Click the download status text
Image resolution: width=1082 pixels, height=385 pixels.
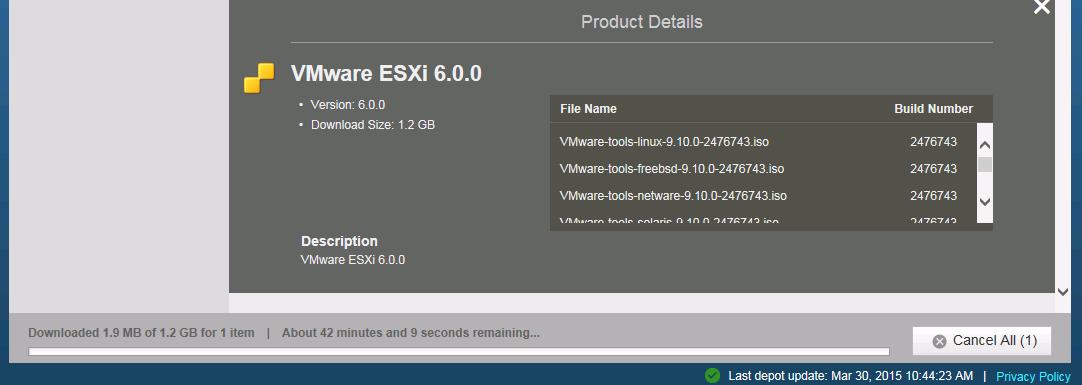click(x=284, y=333)
